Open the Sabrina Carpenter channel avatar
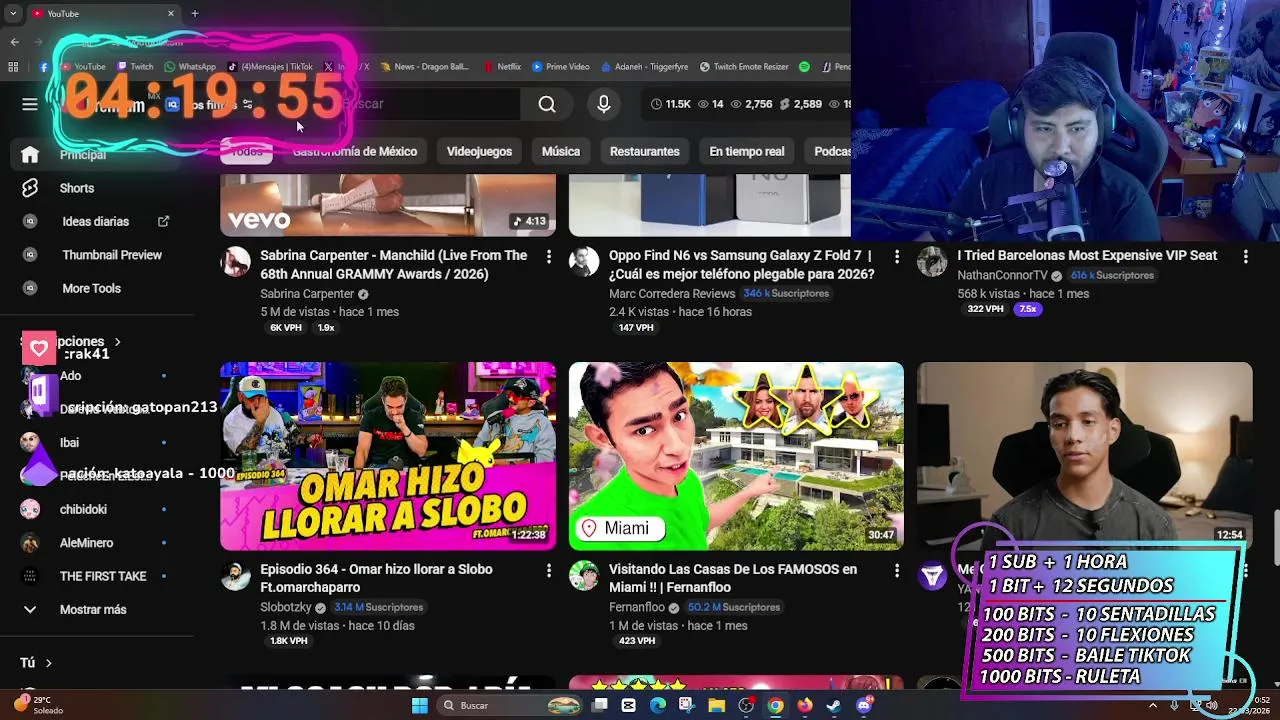1280x720 pixels. click(236, 262)
